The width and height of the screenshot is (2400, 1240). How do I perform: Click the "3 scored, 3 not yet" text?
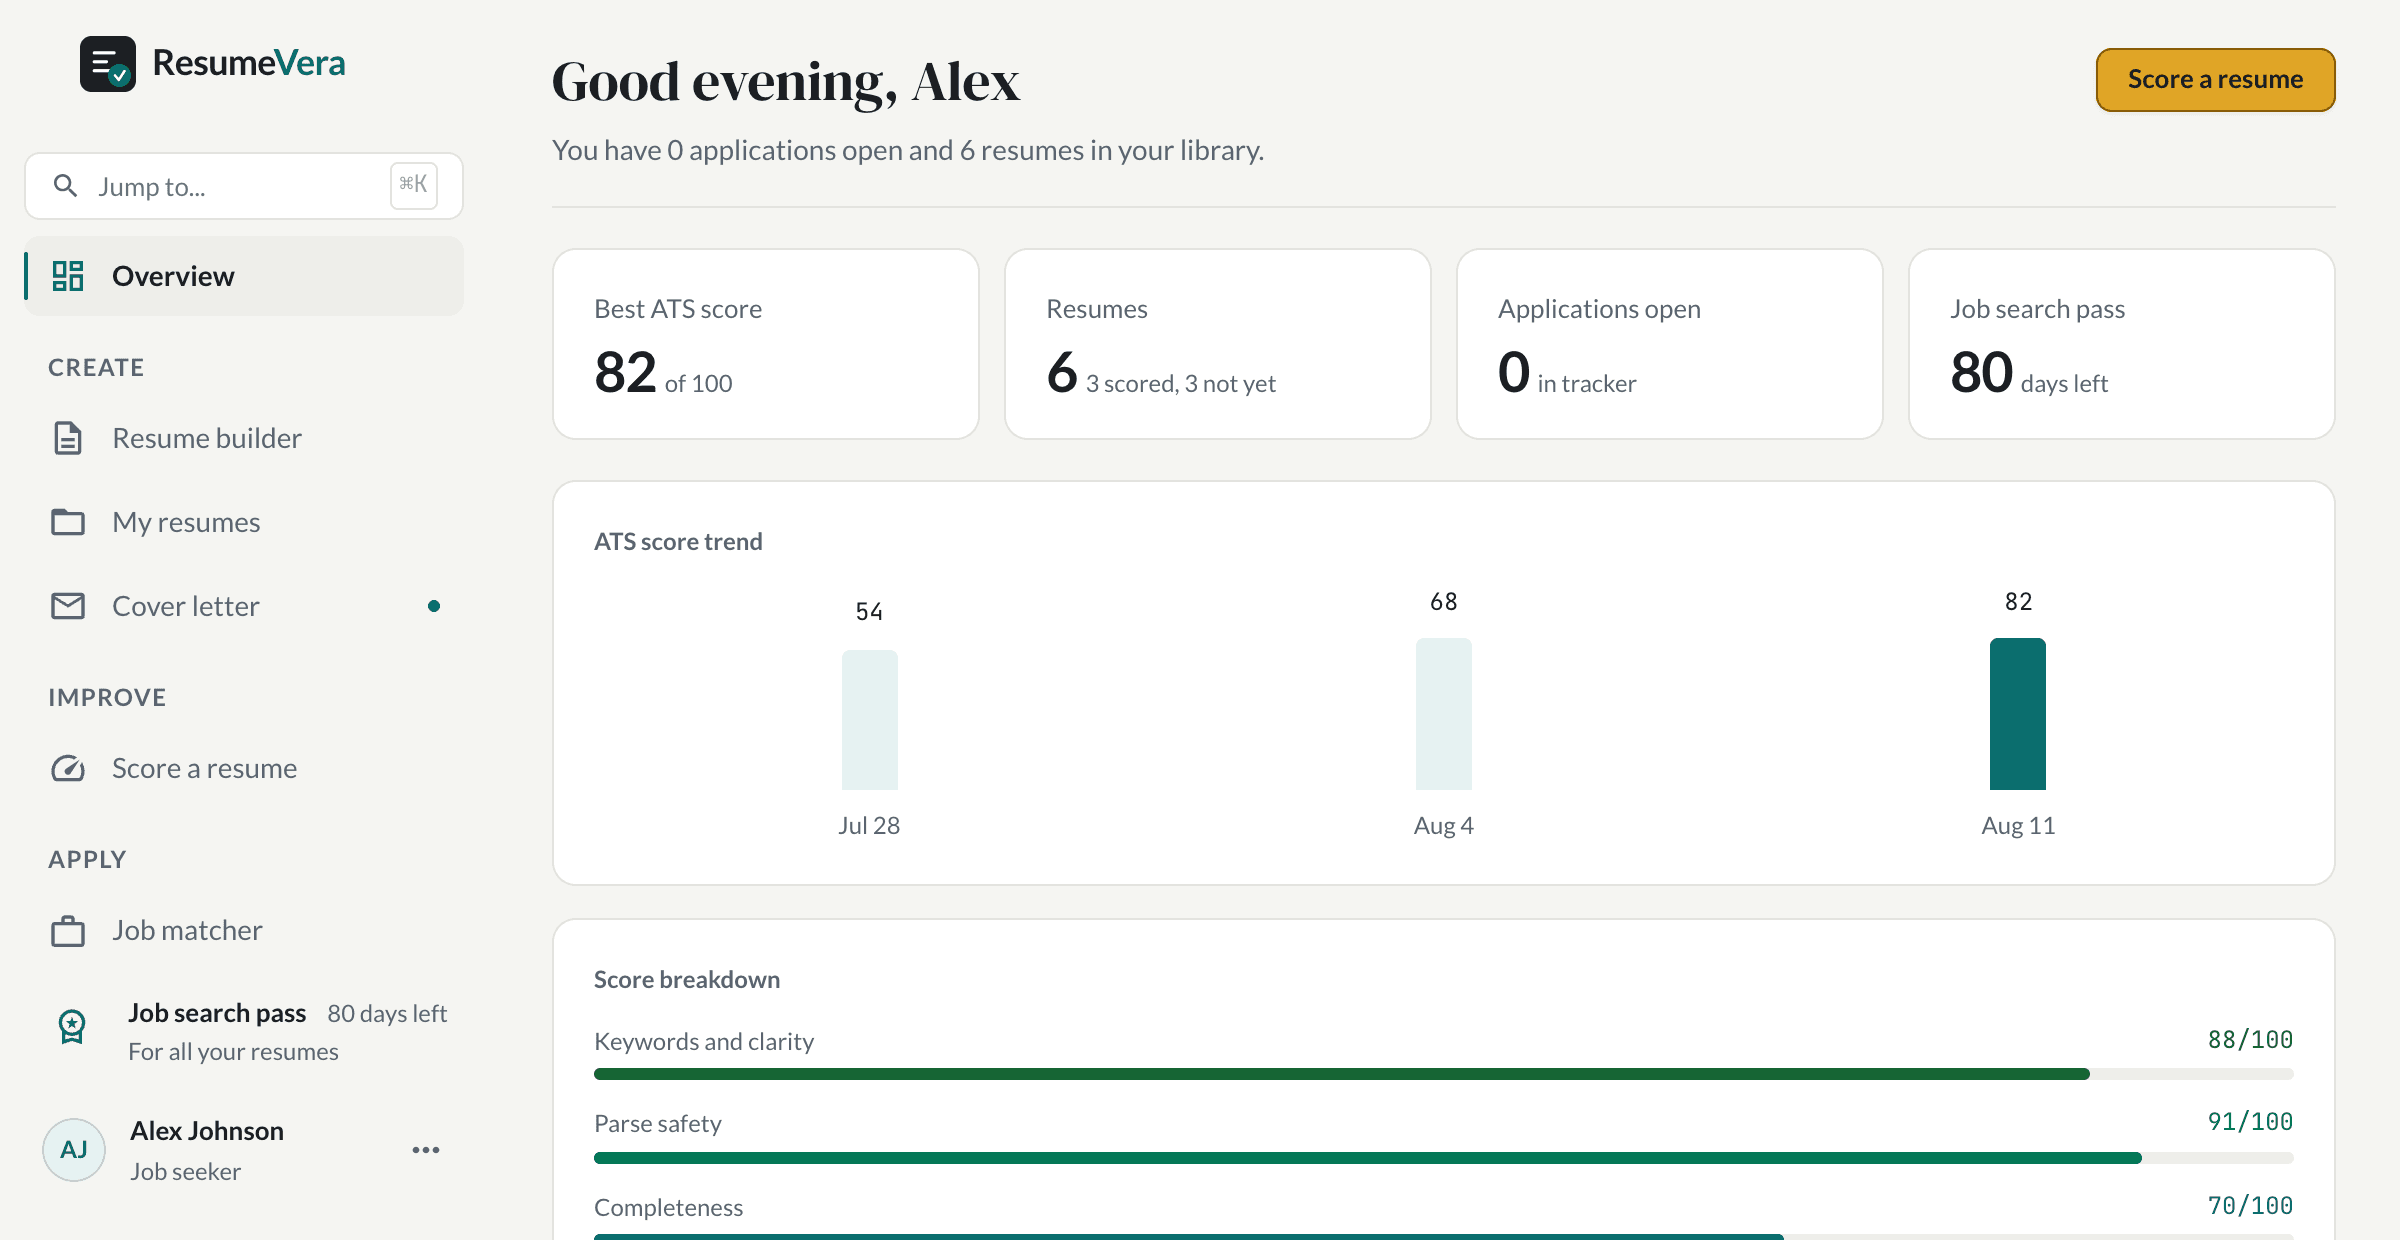click(1181, 384)
